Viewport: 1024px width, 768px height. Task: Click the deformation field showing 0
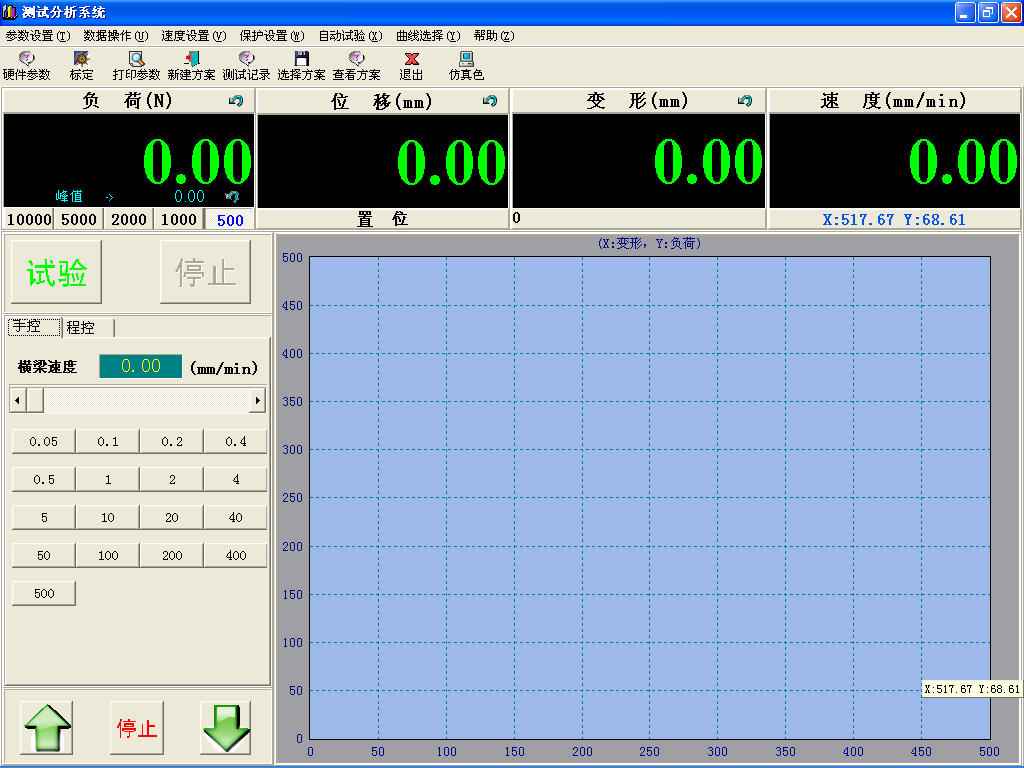638,218
